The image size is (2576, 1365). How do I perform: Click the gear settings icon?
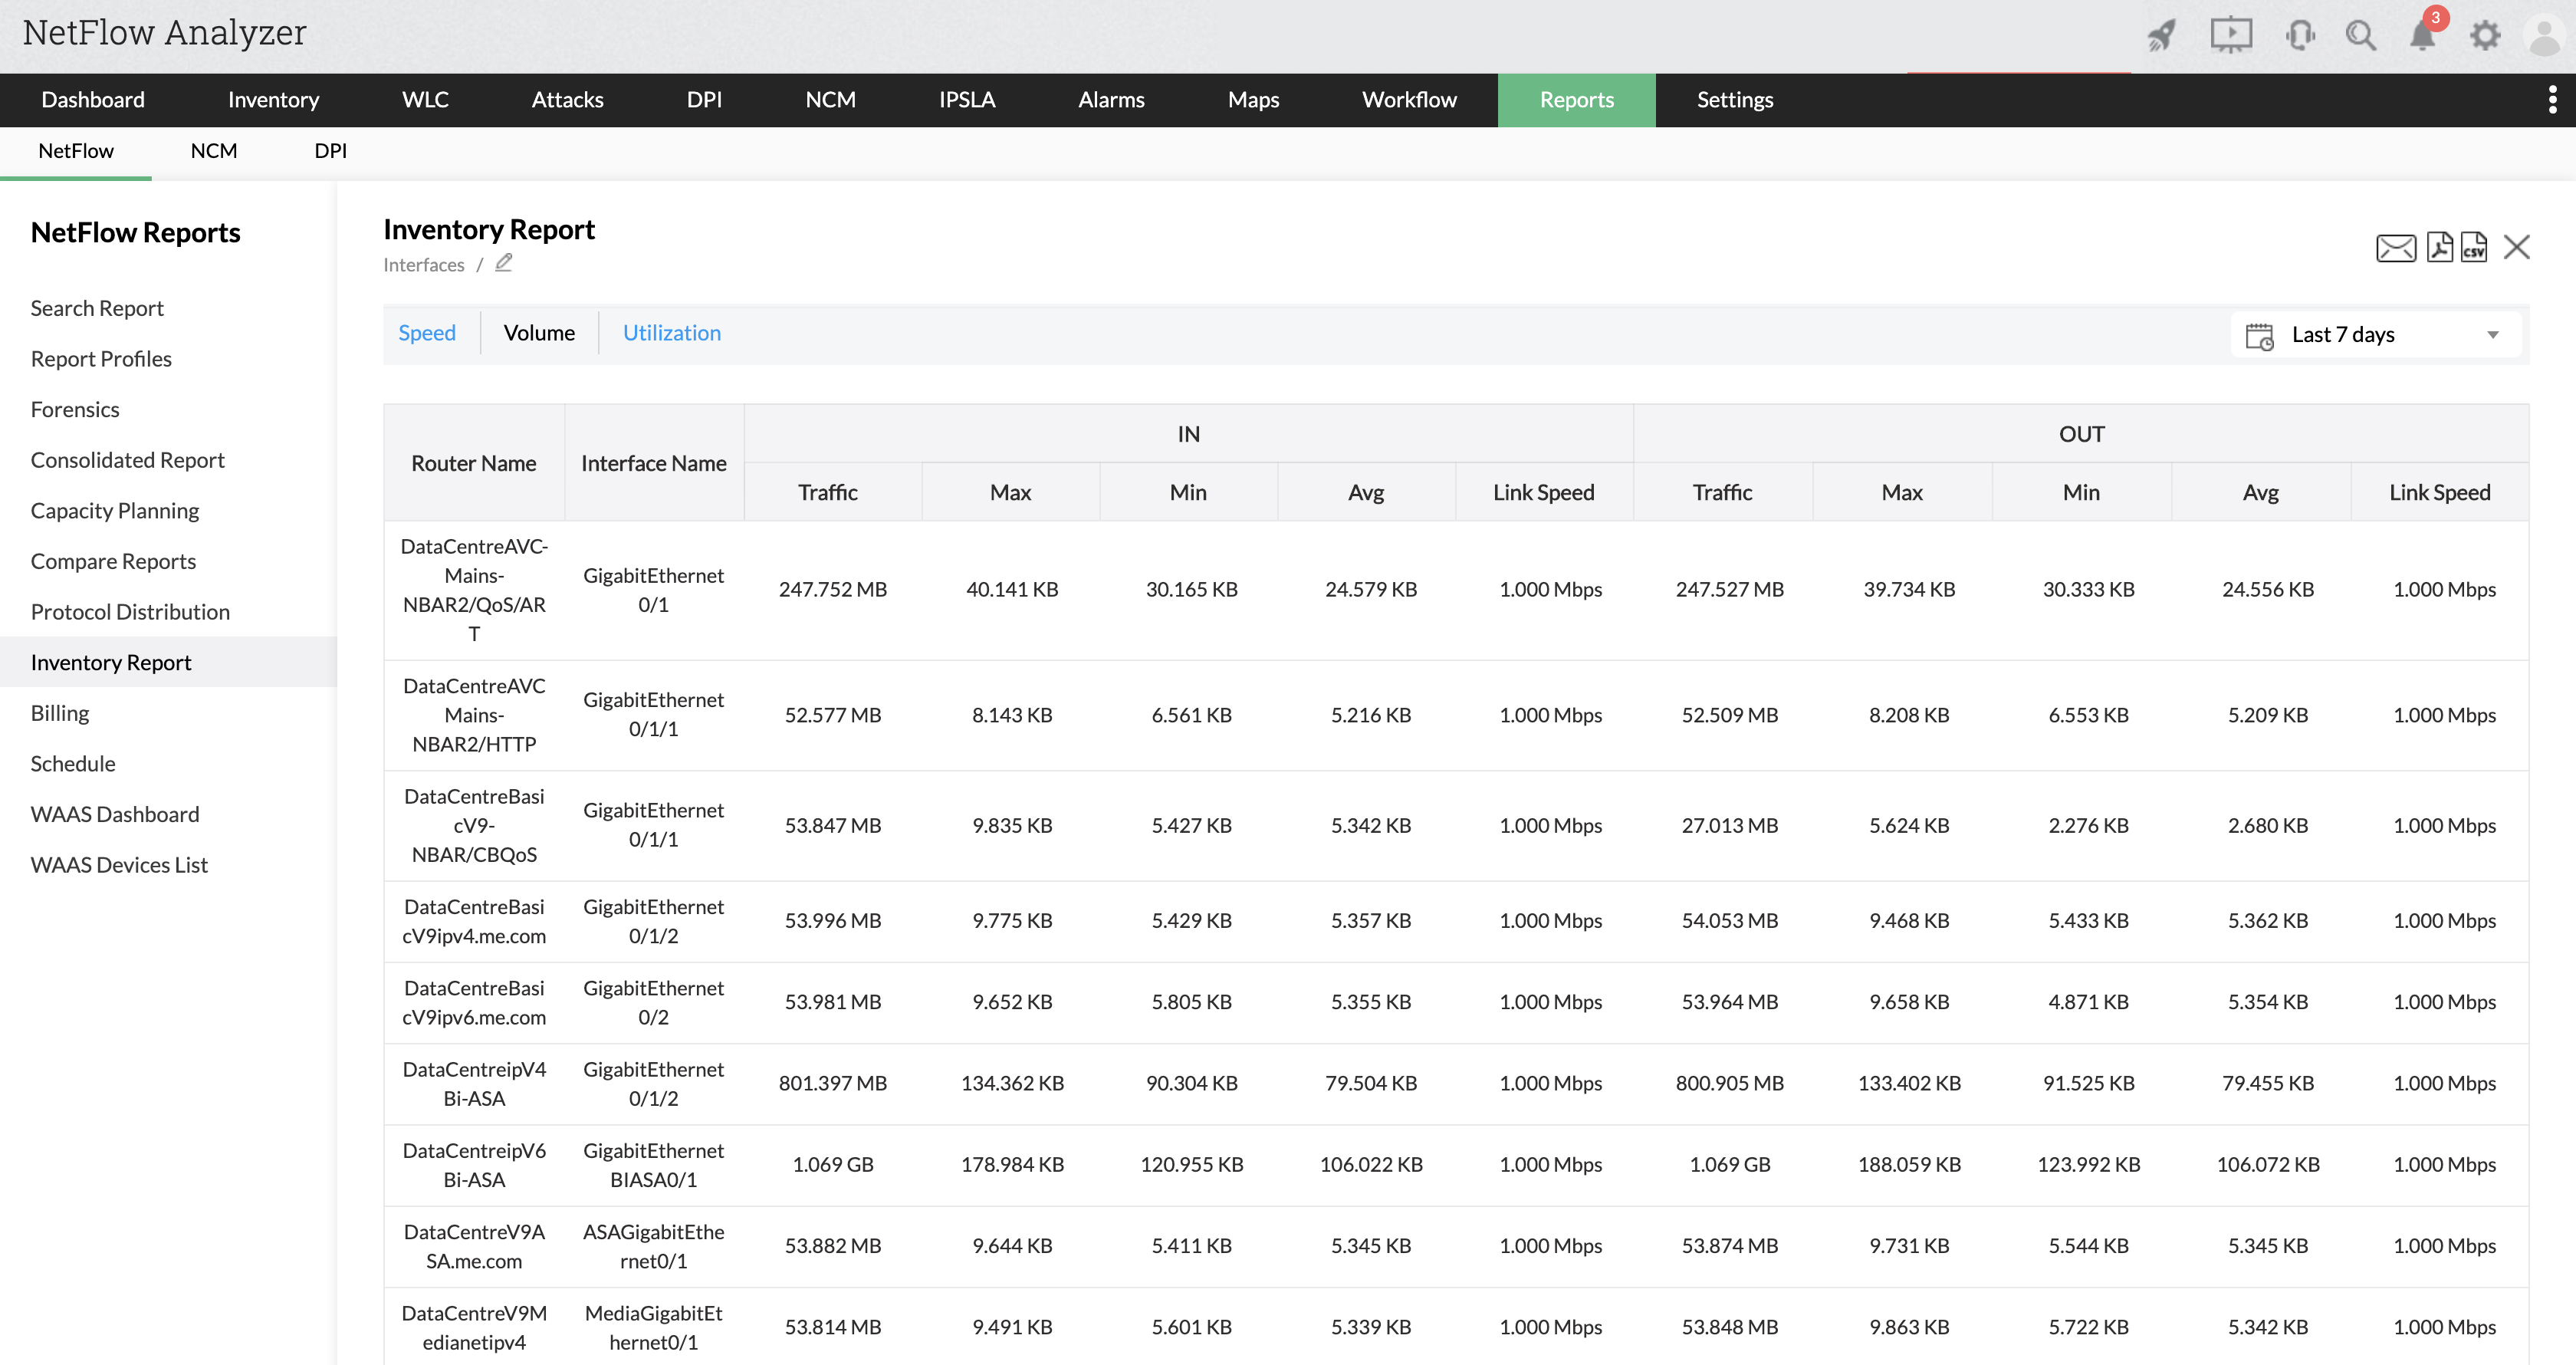pyautogui.click(x=2485, y=36)
